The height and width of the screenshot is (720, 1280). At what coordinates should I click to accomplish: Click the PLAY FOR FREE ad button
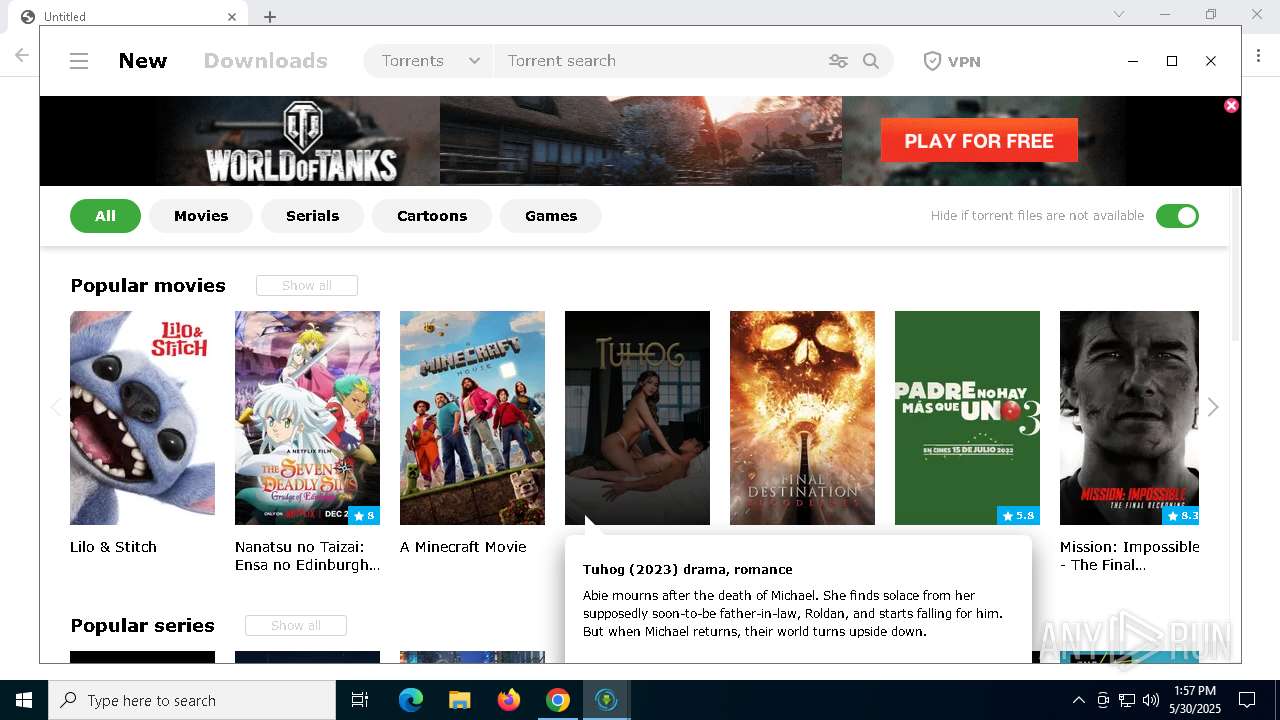point(979,141)
